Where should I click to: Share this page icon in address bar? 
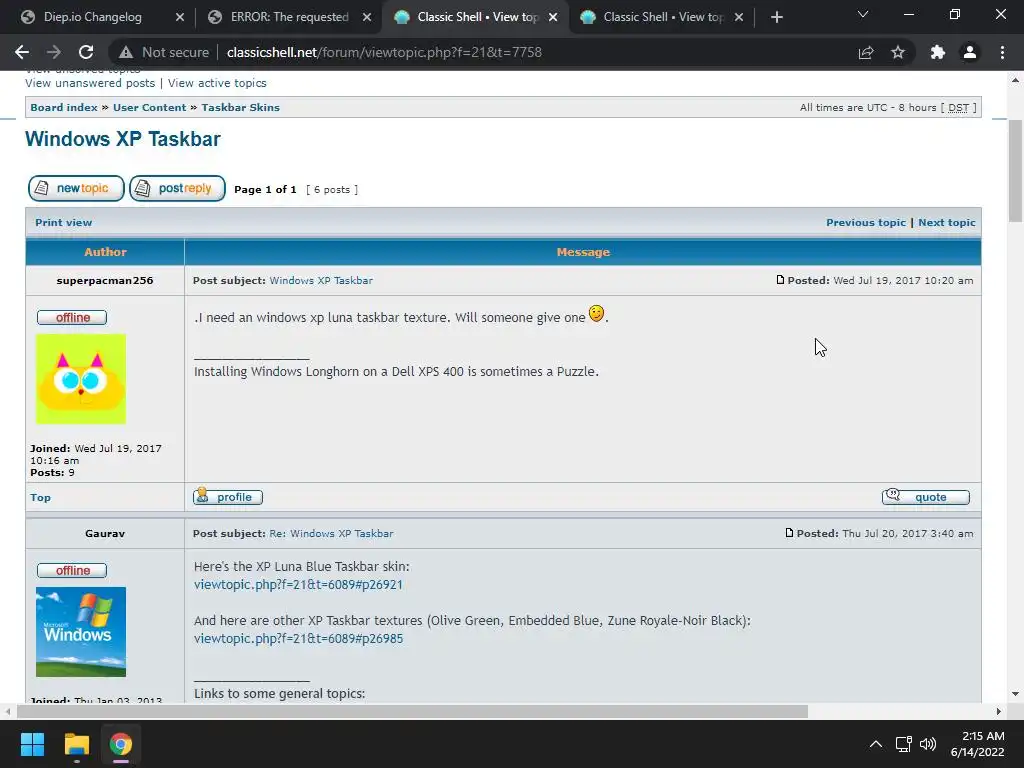pyautogui.click(x=866, y=52)
